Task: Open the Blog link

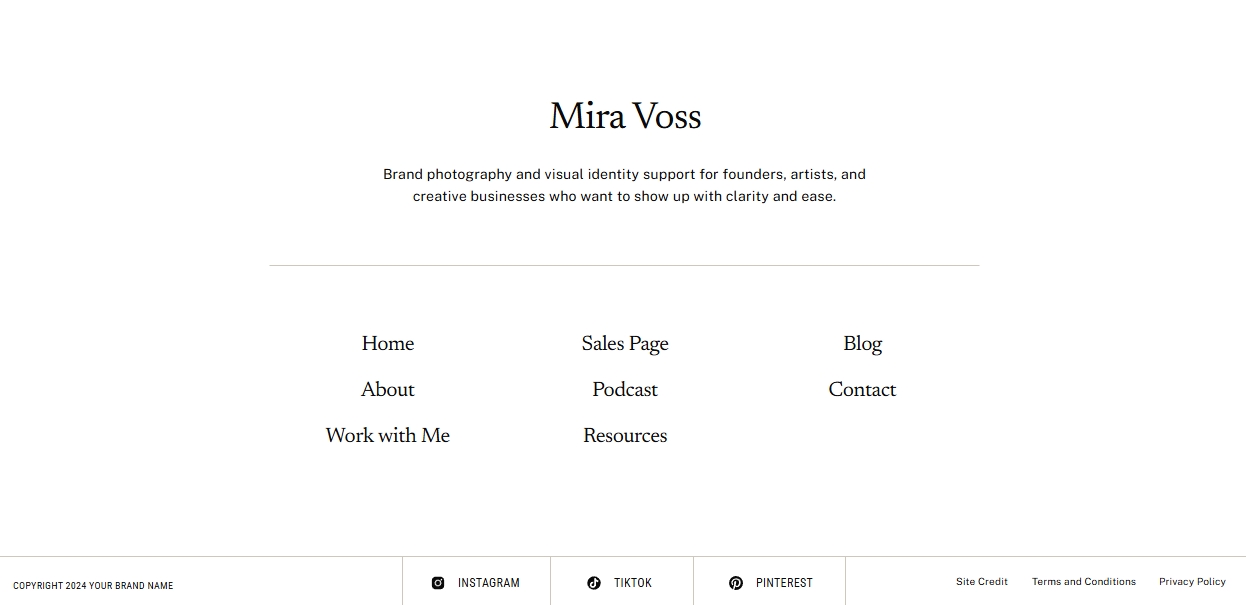Action: tap(862, 344)
